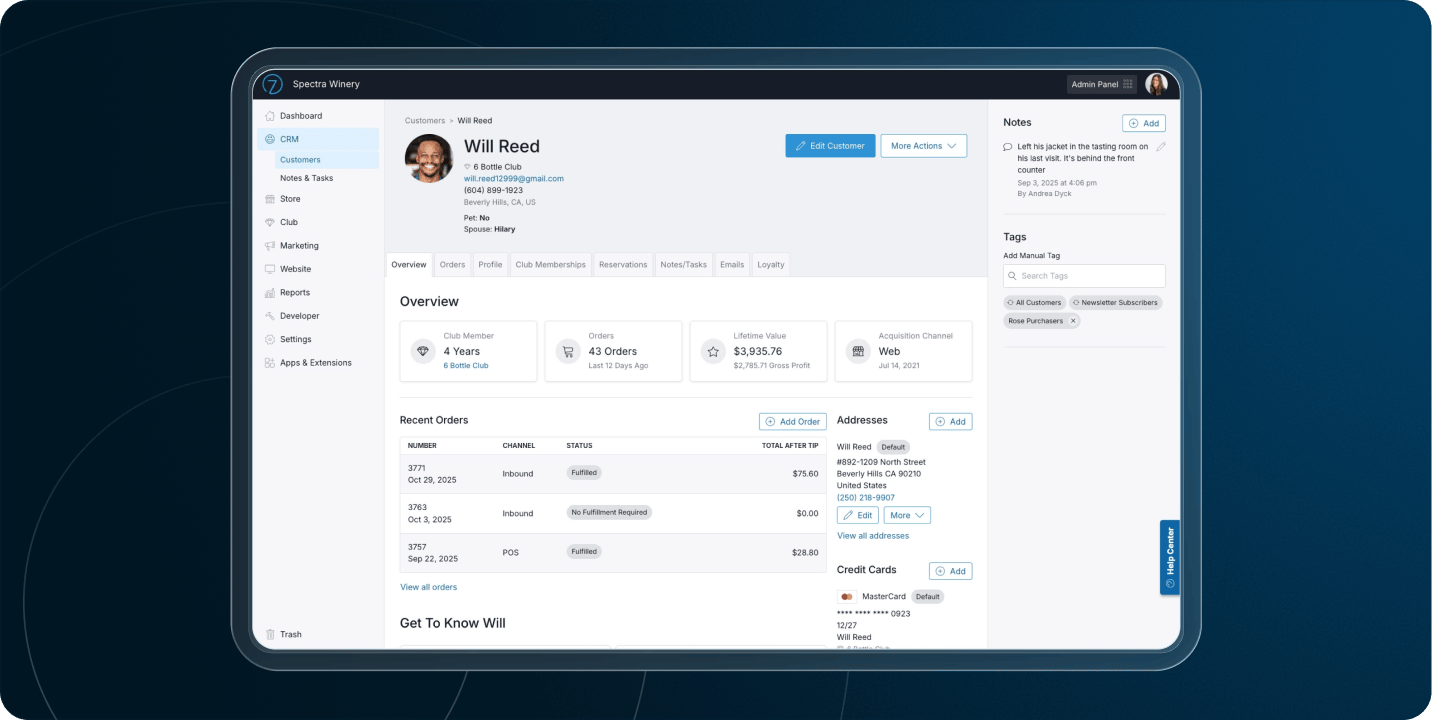Screen dimensions: 1432x720
Task: Open order 3763 row
Action: pos(613,513)
